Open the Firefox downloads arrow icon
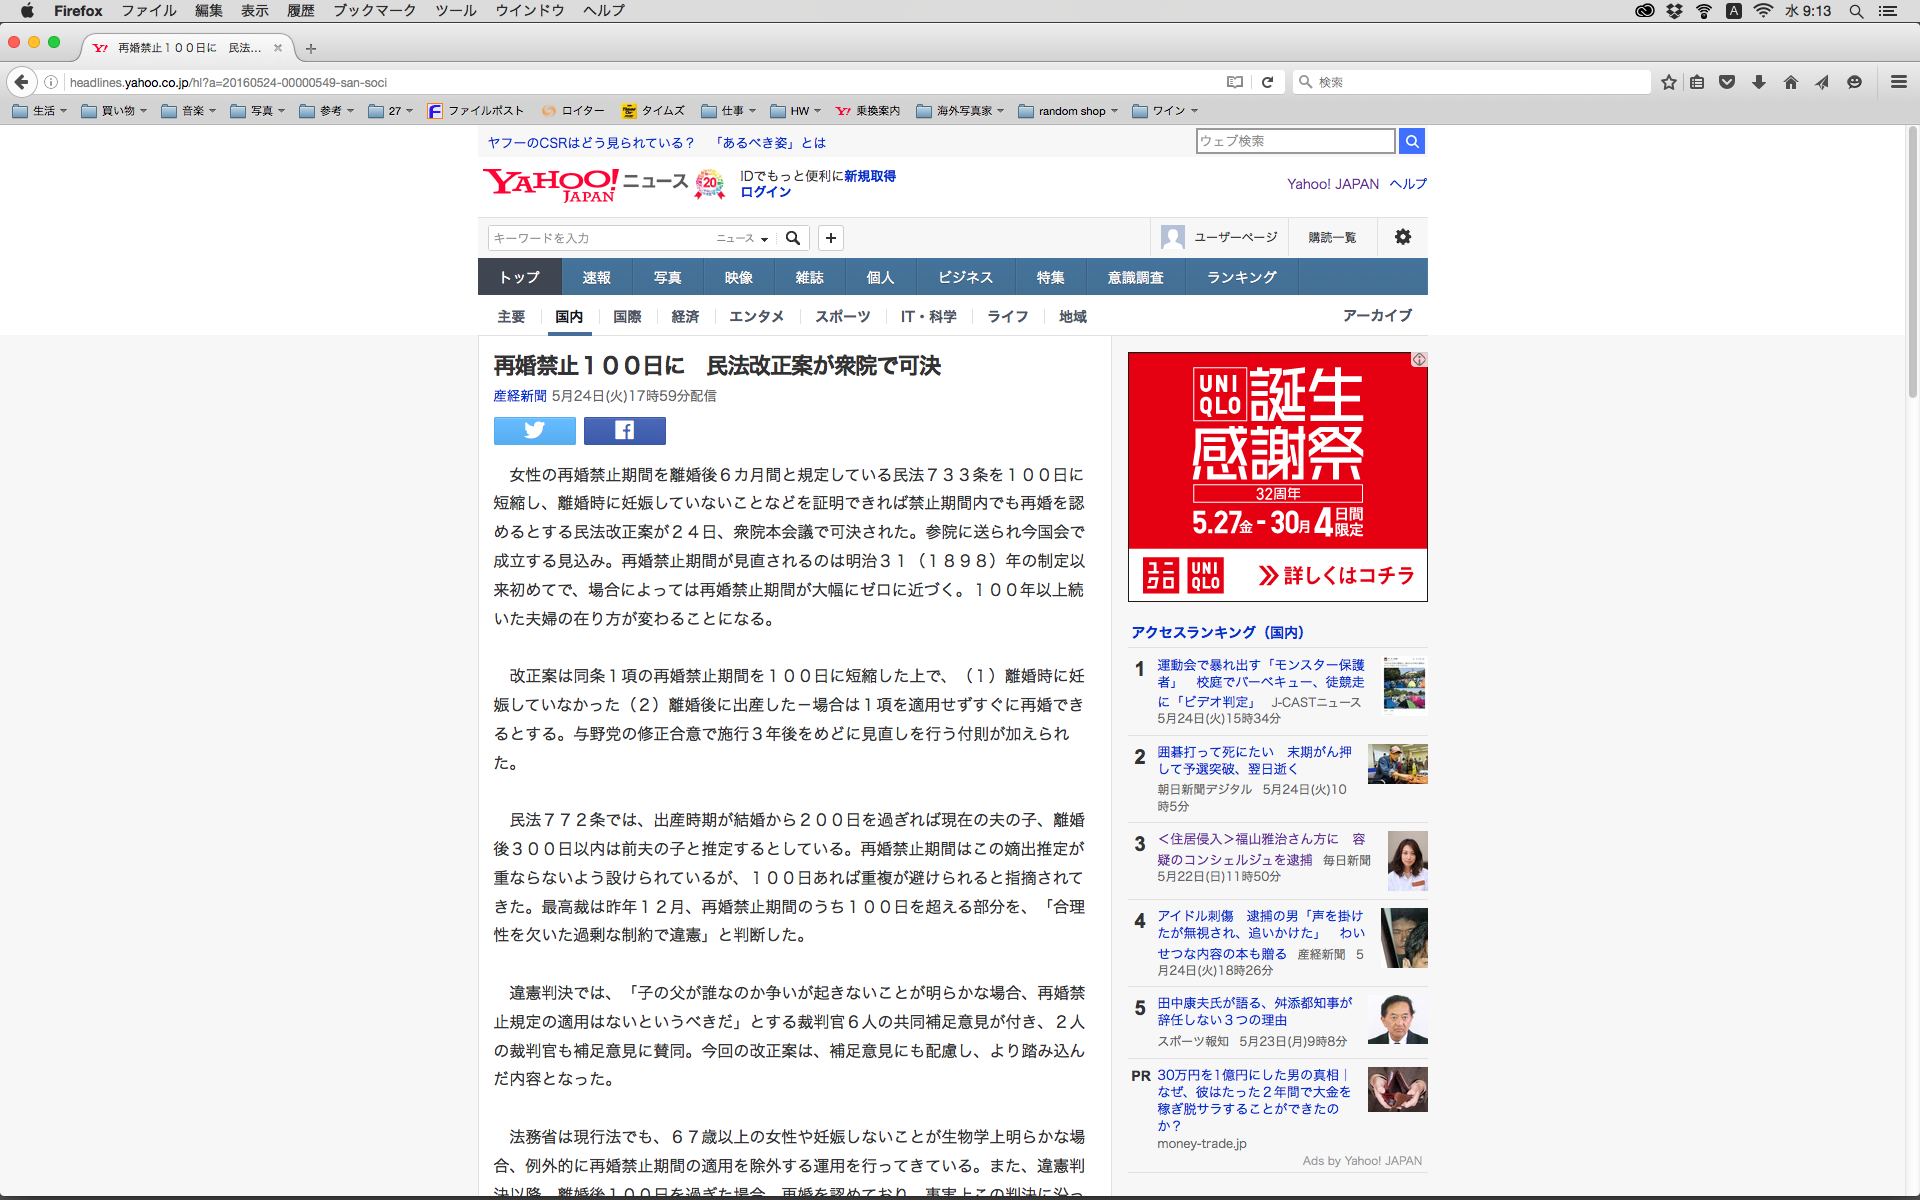 (1758, 82)
